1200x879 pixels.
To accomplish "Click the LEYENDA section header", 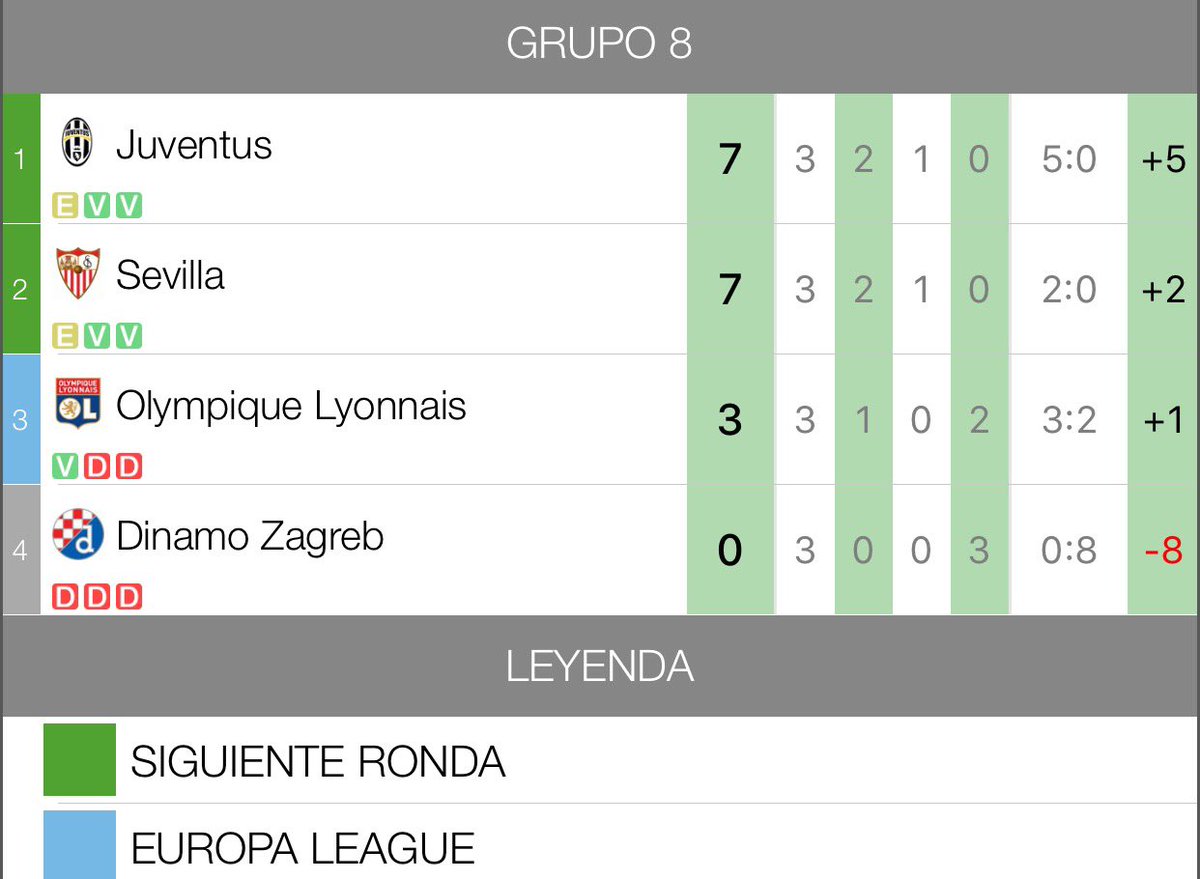I will click(600, 666).
